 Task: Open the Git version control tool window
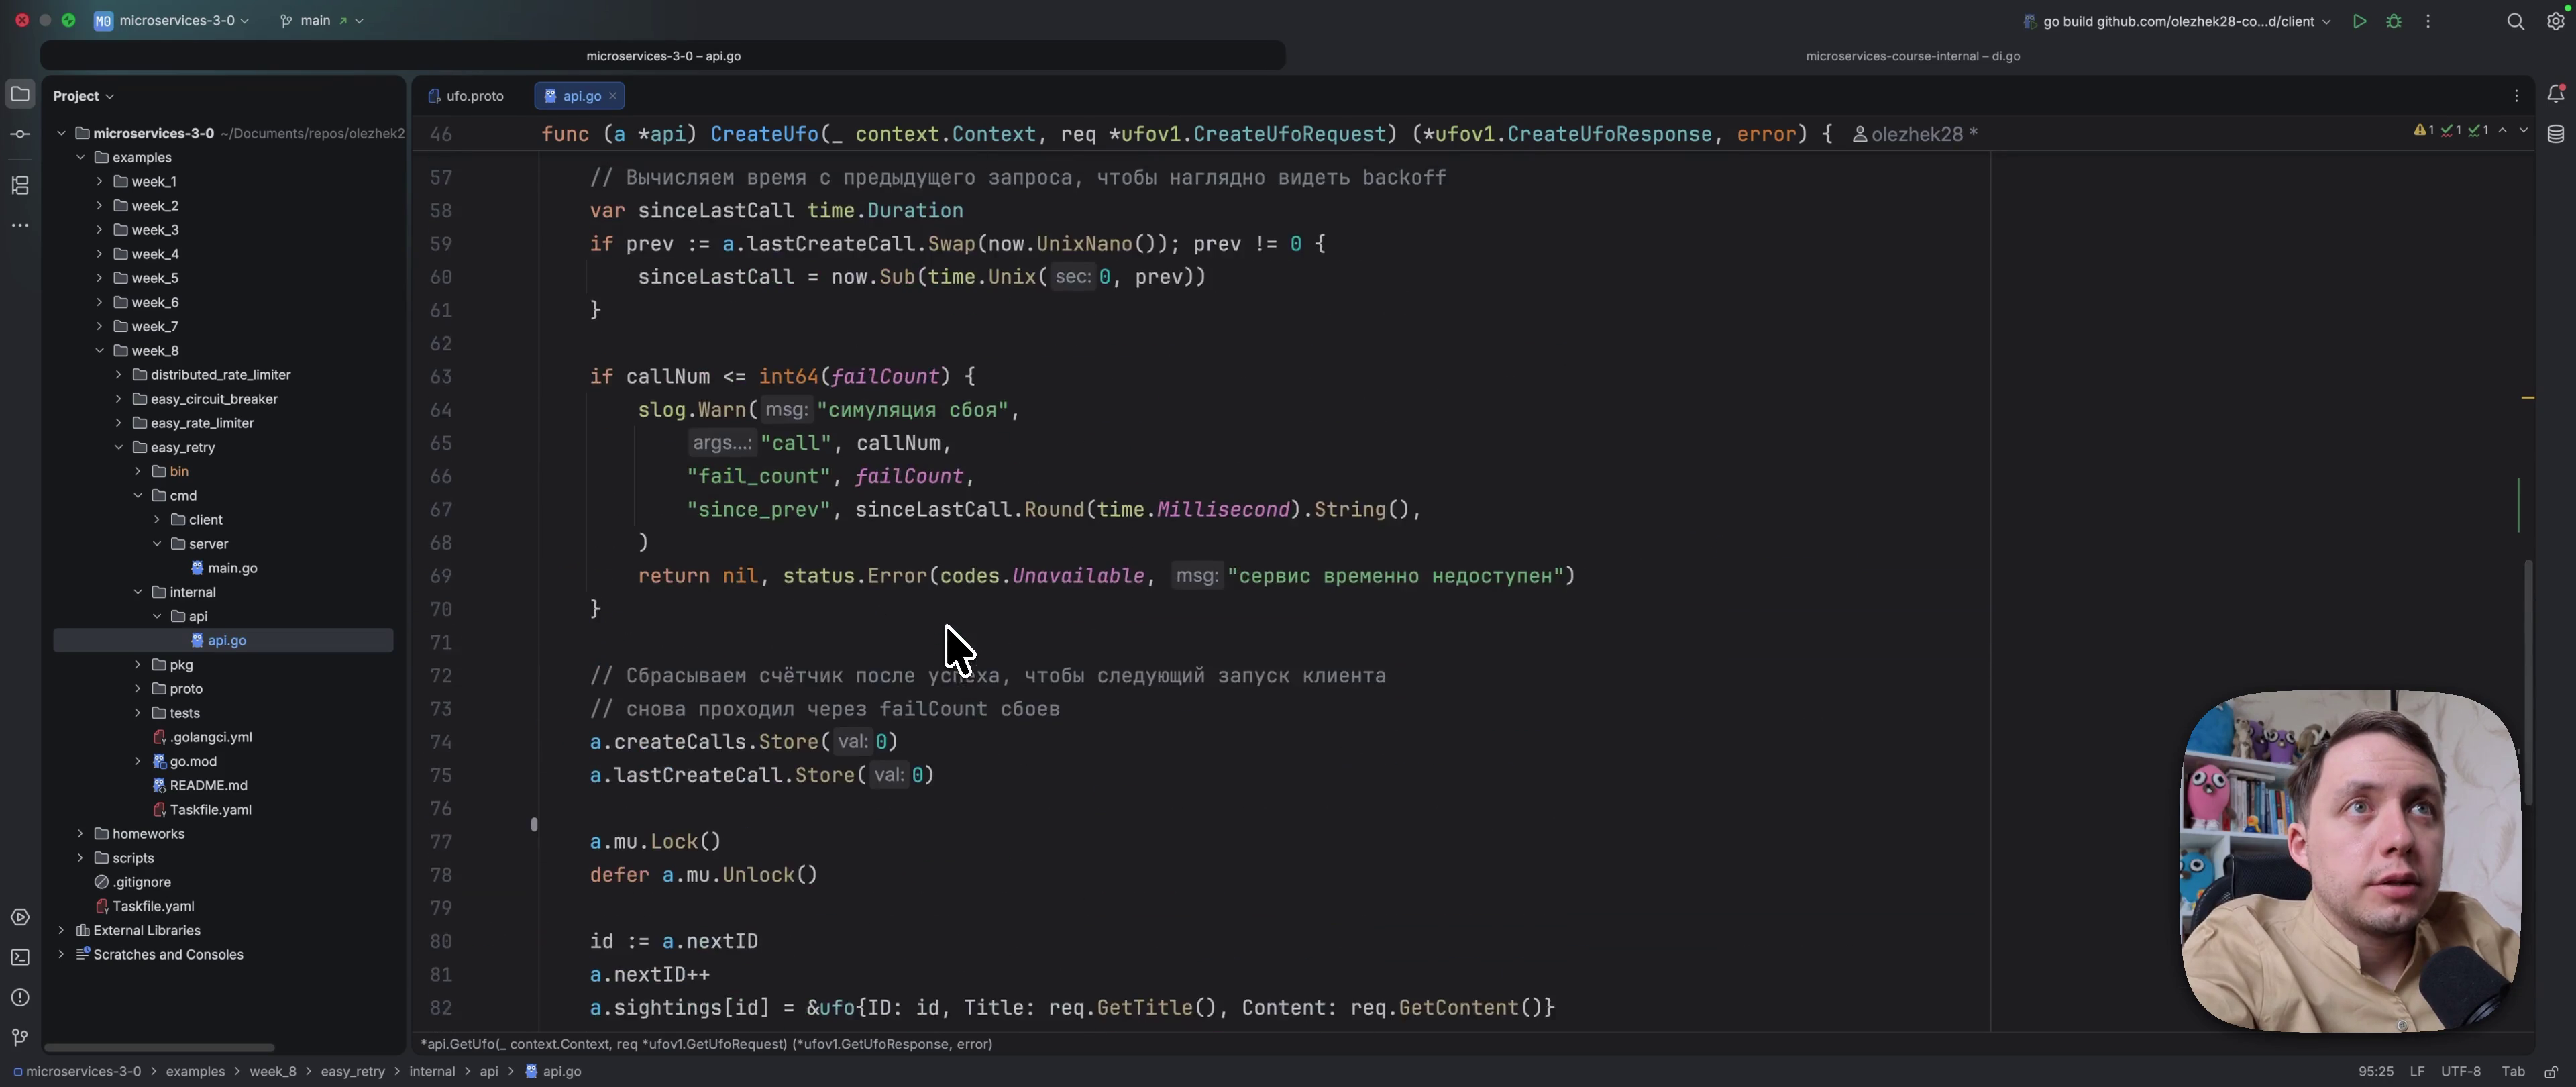tap(20, 1038)
